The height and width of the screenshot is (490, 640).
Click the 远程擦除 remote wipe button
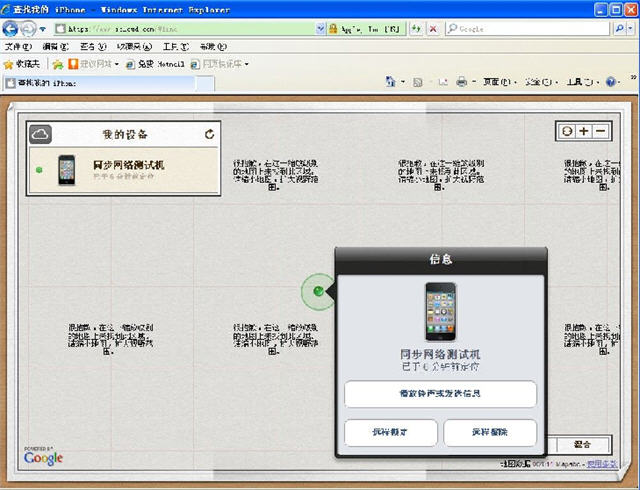click(490, 432)
